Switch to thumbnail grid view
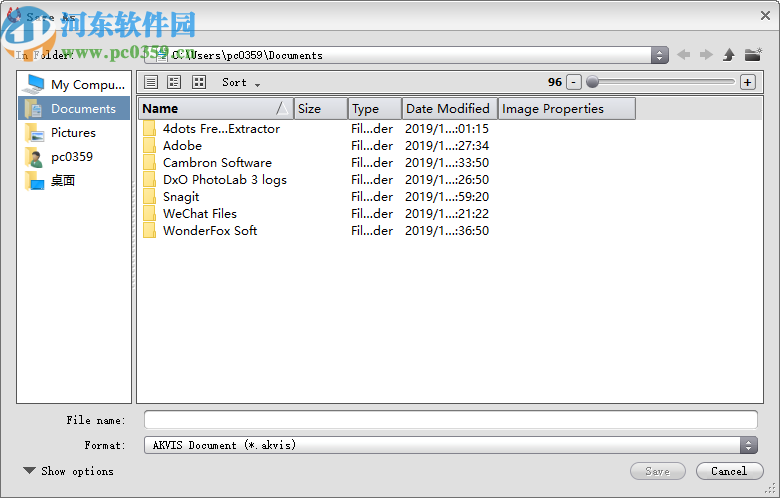This screenshot has width=780, height=498. point(199,82)
